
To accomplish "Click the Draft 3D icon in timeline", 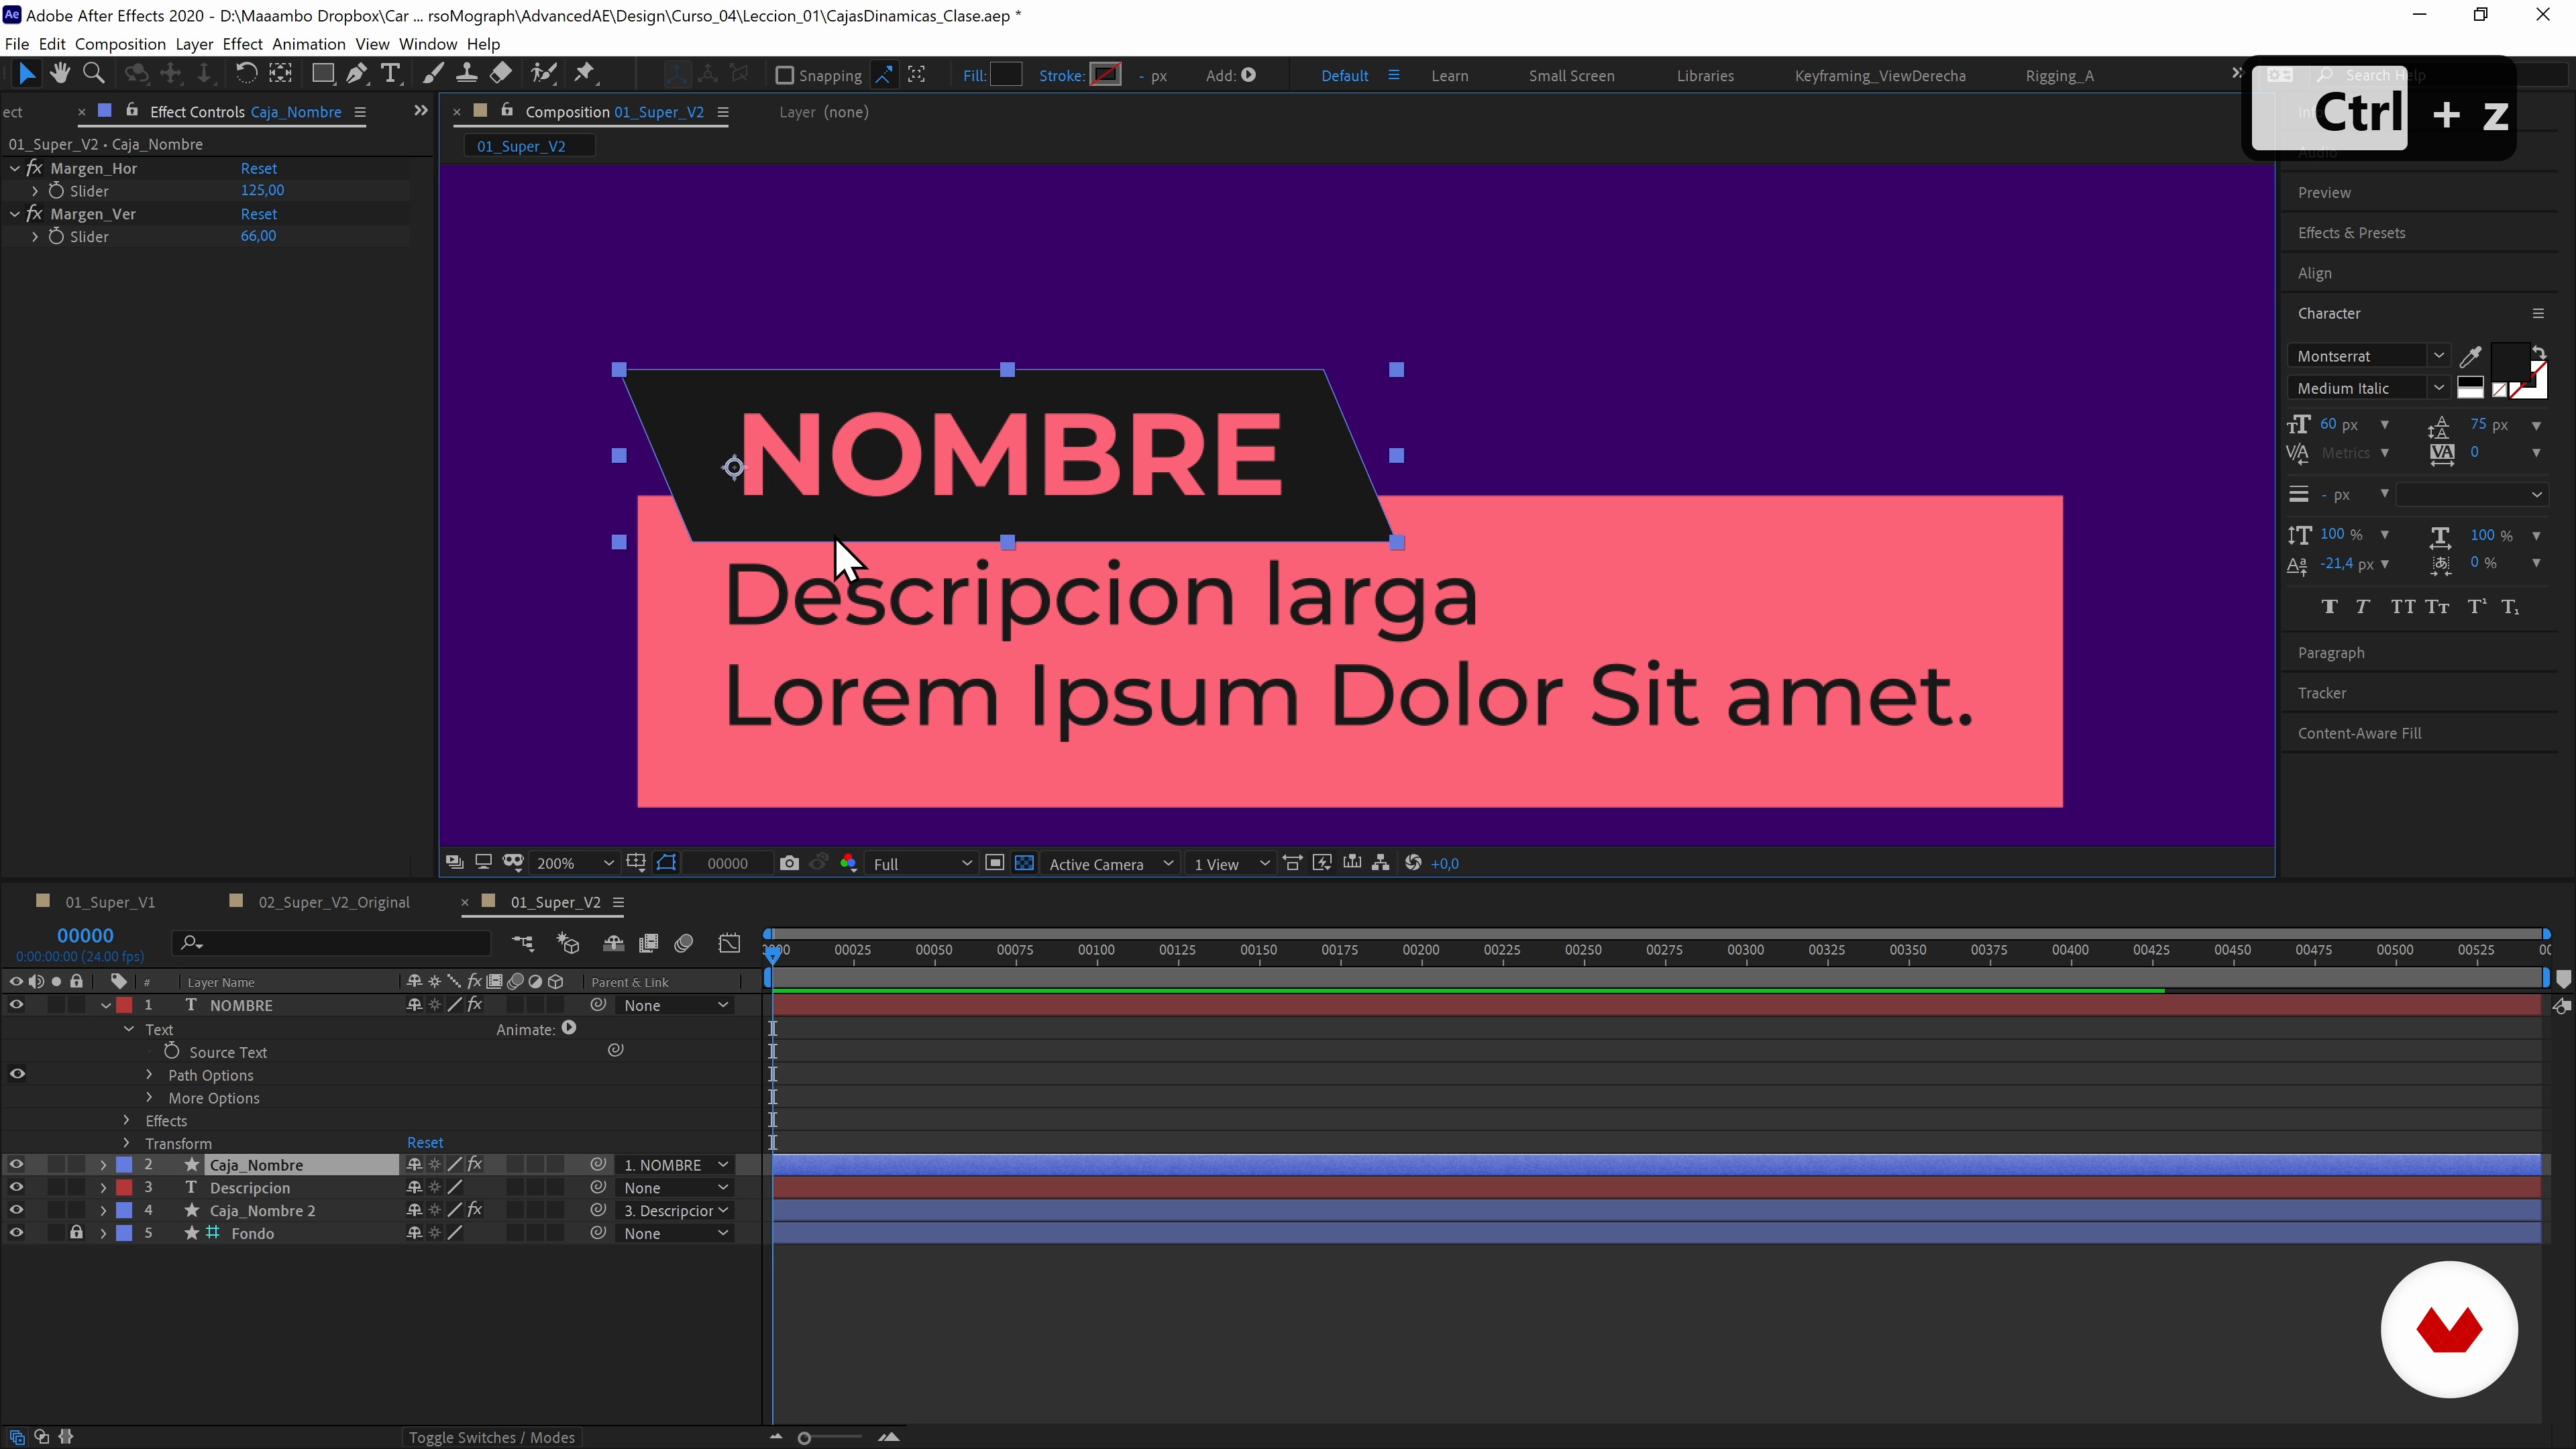I will click(568, 943).
